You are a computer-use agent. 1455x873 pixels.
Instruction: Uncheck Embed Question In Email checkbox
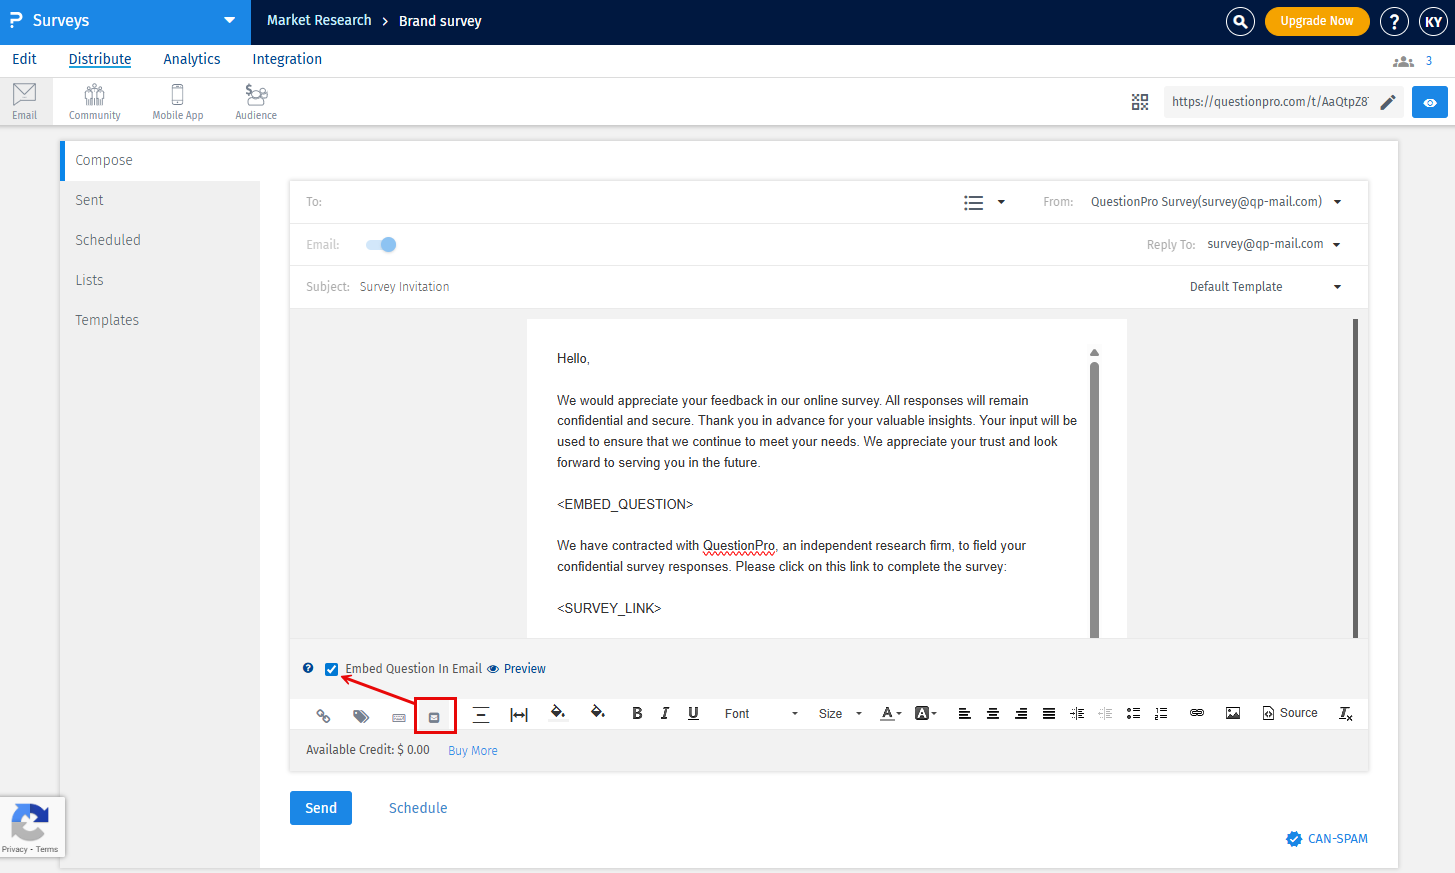(332, 669)
